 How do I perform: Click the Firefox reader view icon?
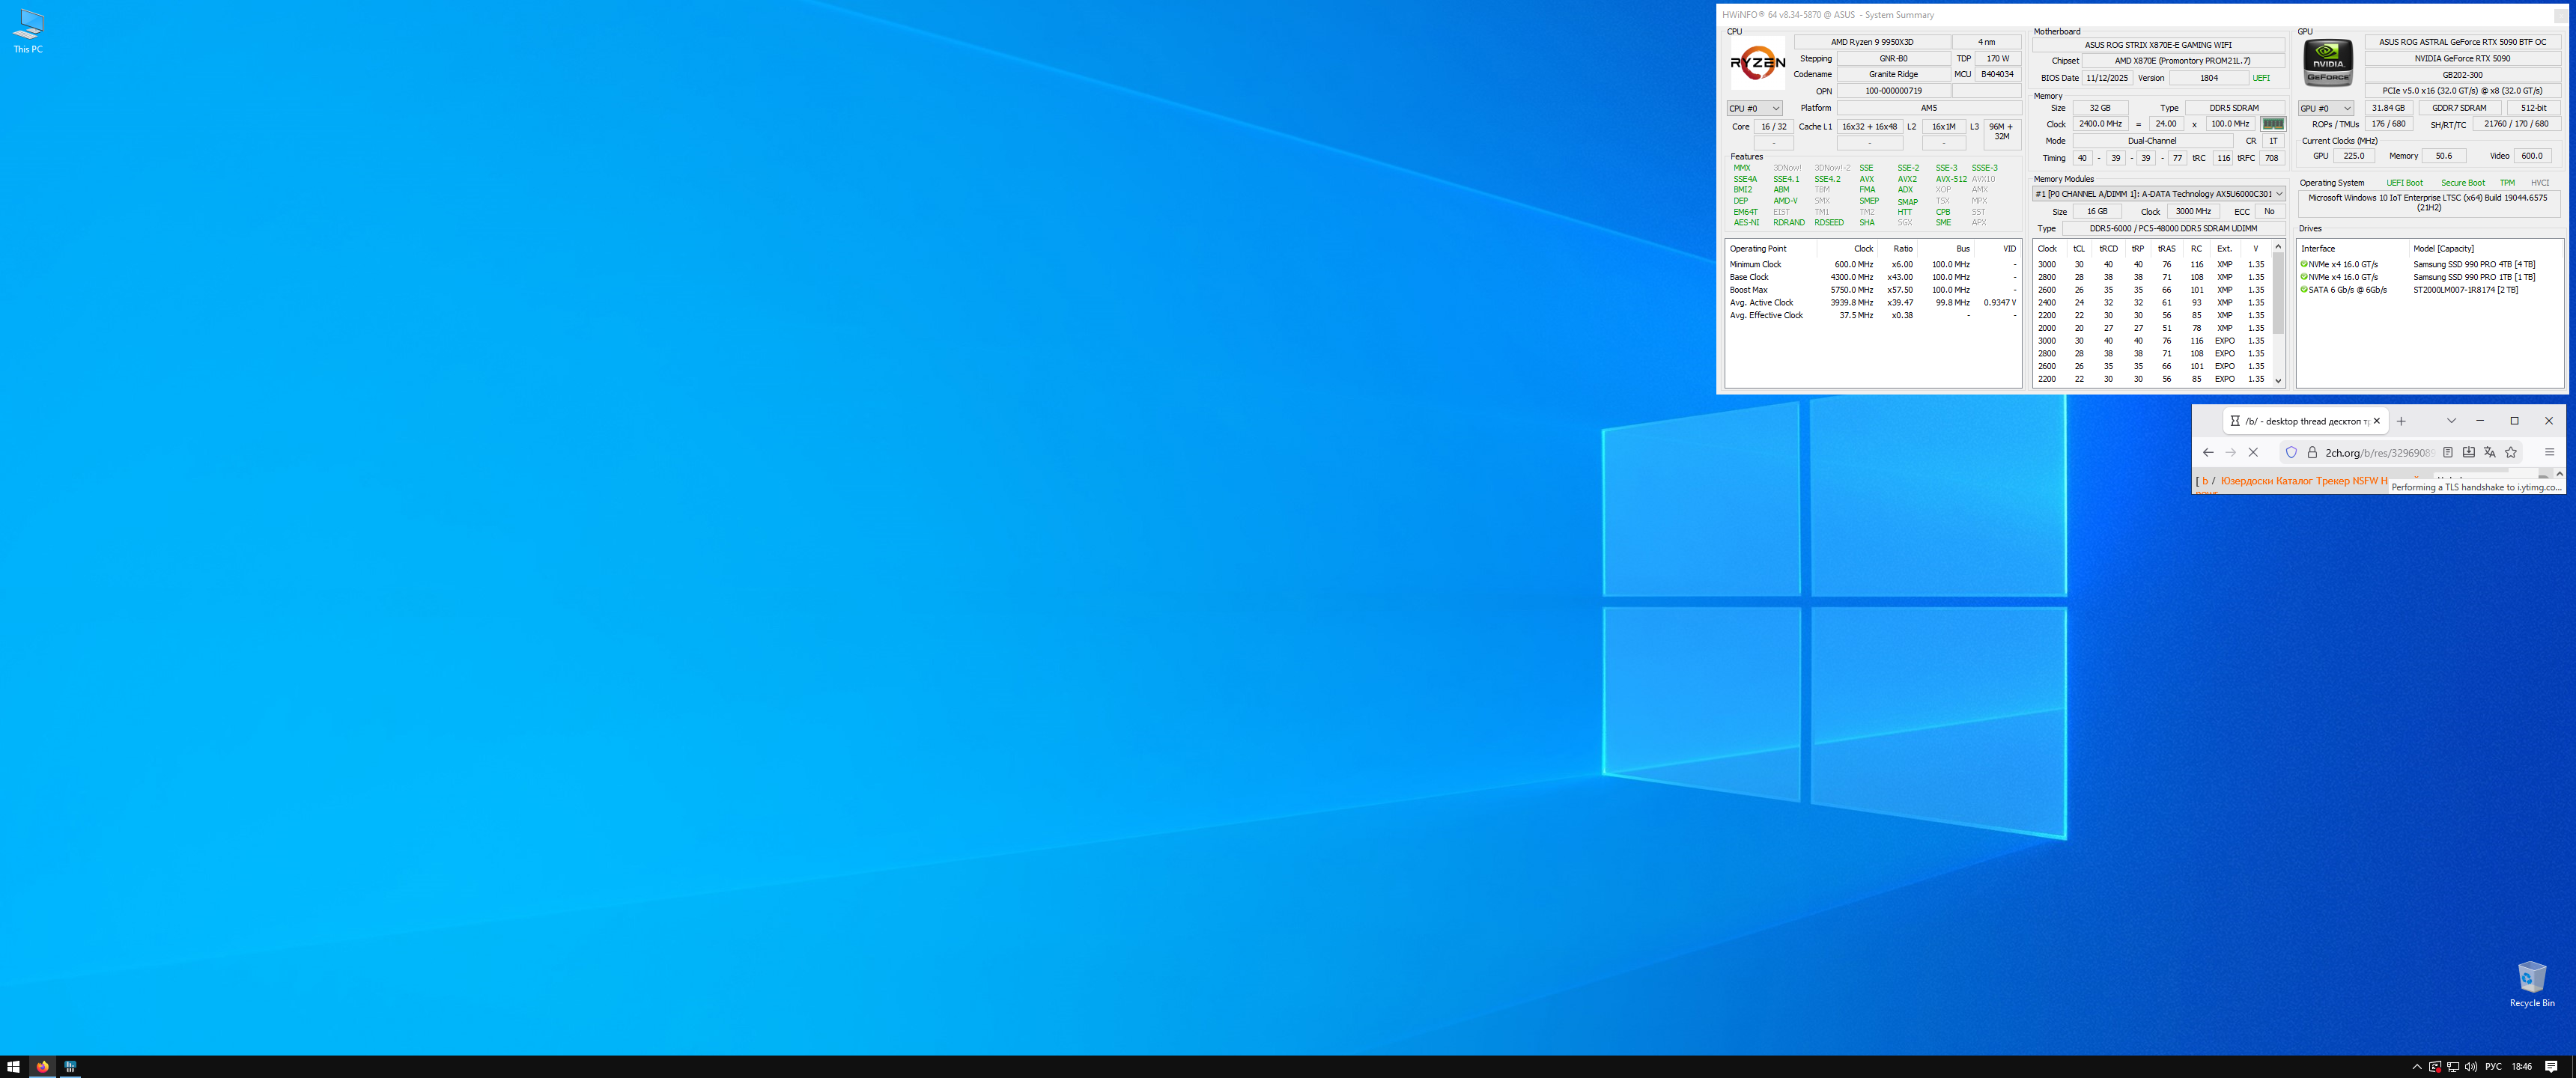pos(2447,452)
